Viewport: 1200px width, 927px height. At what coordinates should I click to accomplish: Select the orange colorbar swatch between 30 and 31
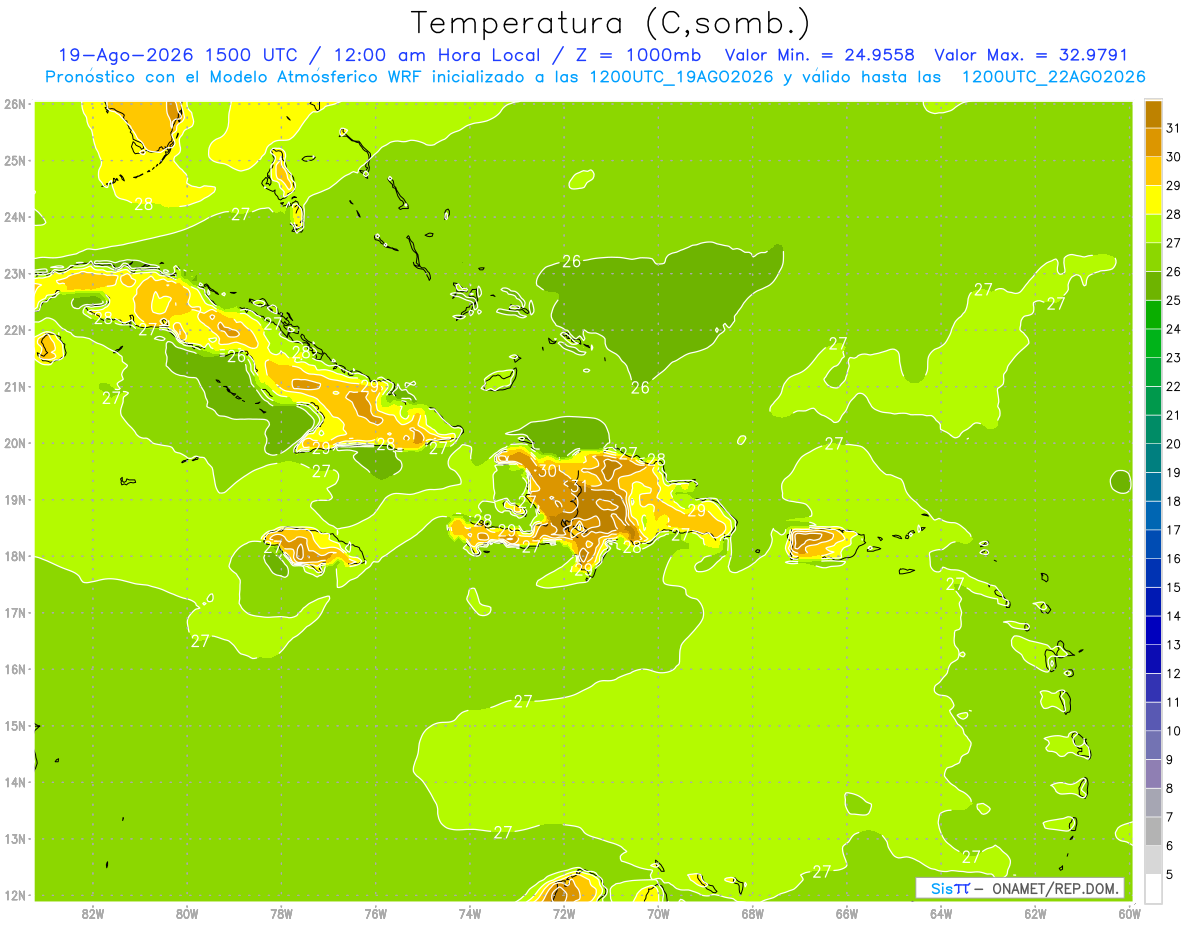1153,142
